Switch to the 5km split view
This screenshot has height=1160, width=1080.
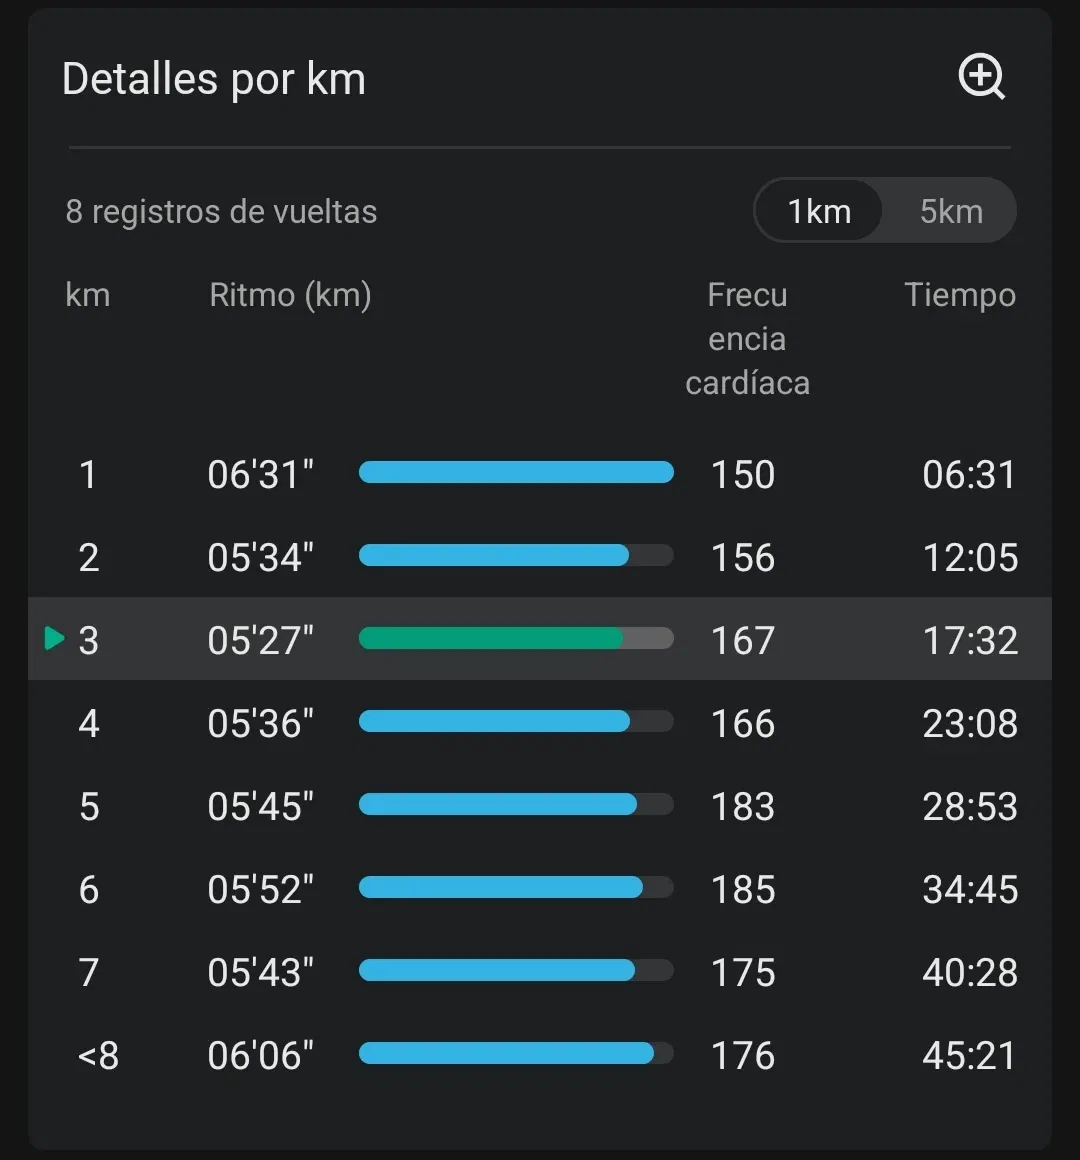coord(951,211)
